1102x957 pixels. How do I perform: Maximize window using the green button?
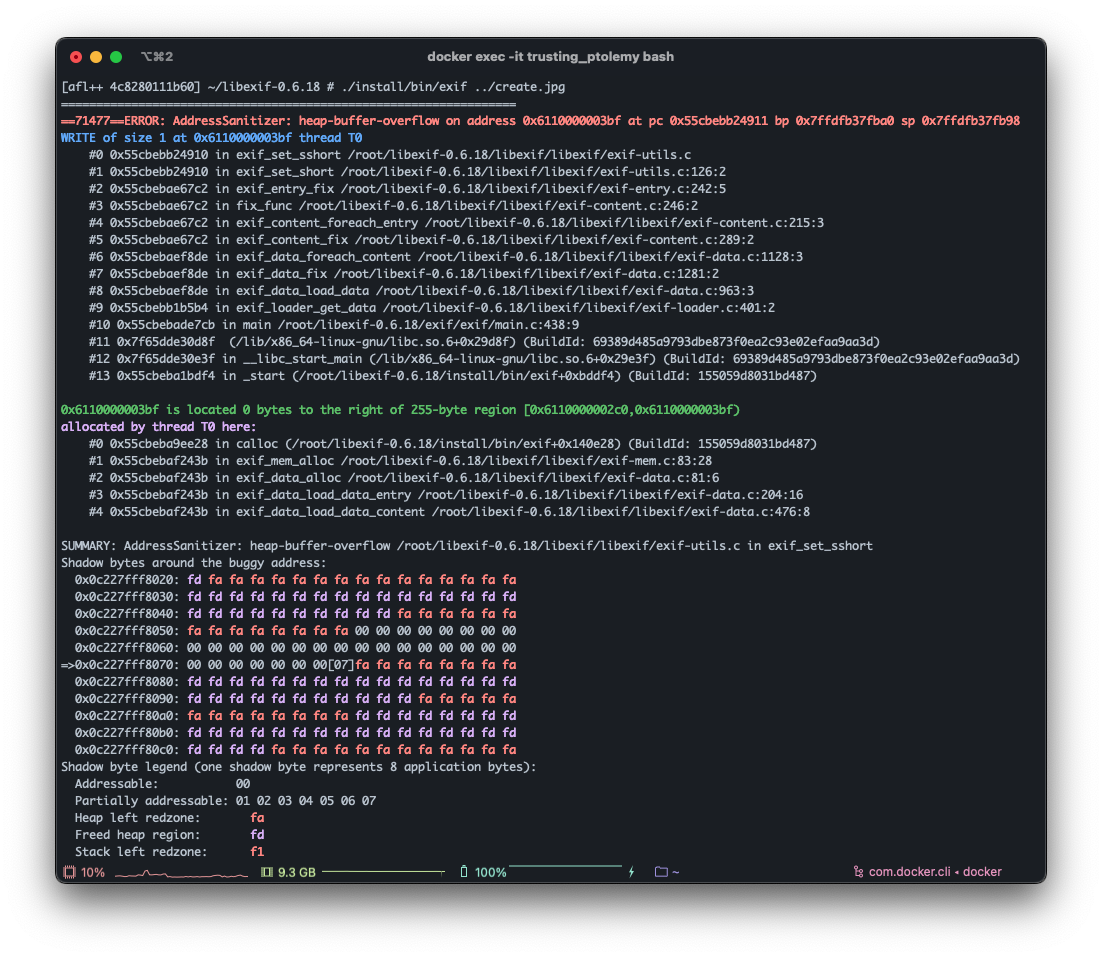(116, 57)
